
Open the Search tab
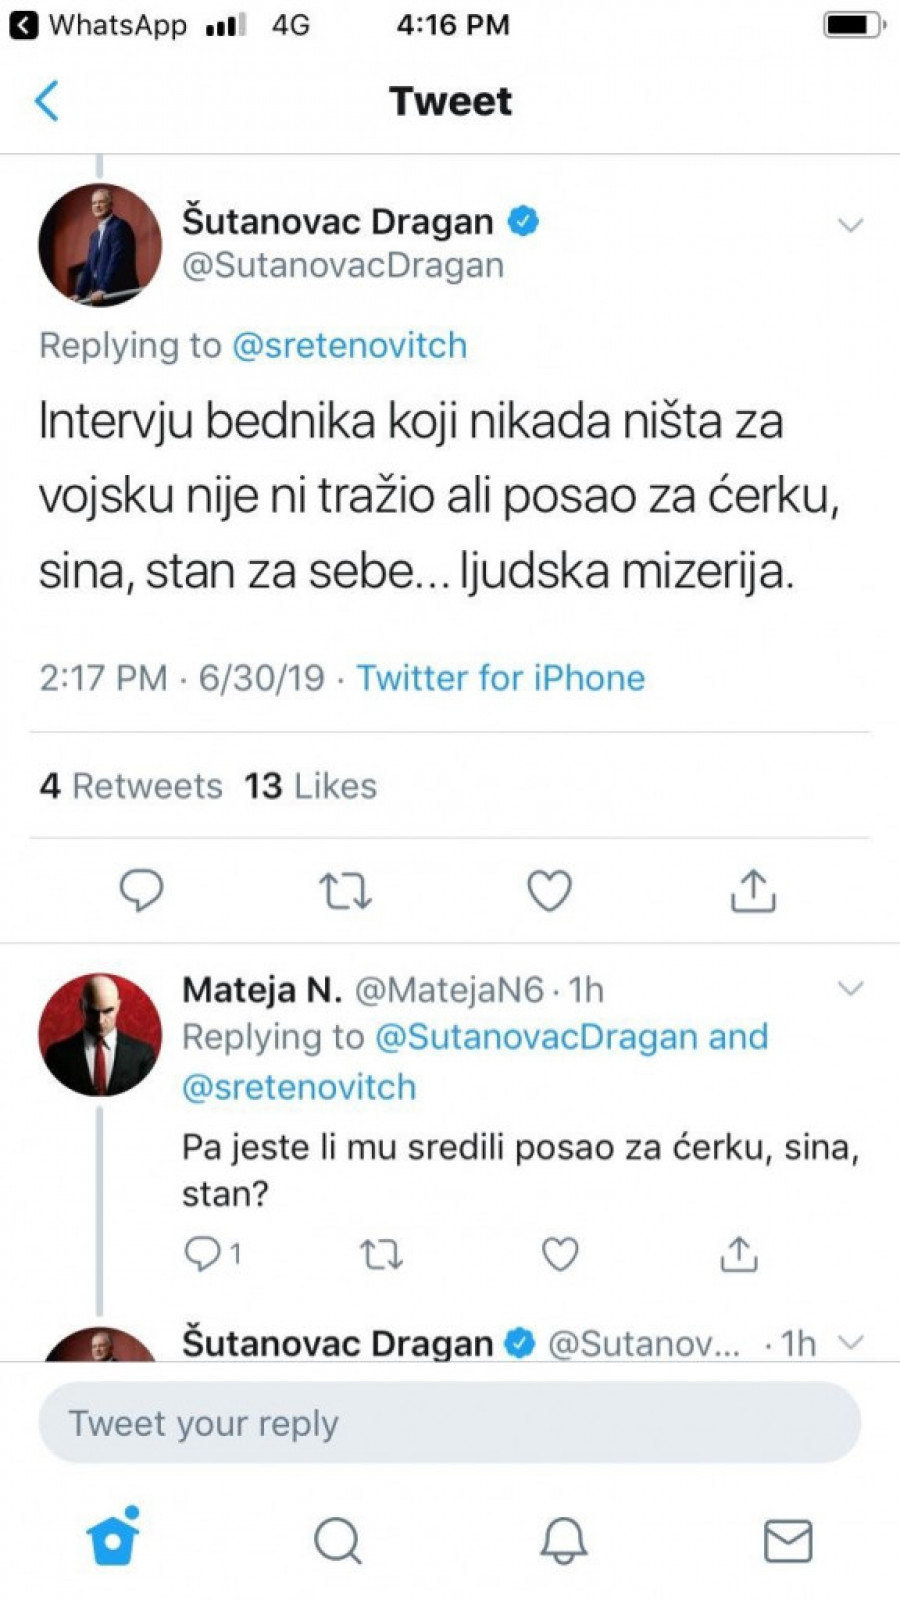(x=338, y=1540)
